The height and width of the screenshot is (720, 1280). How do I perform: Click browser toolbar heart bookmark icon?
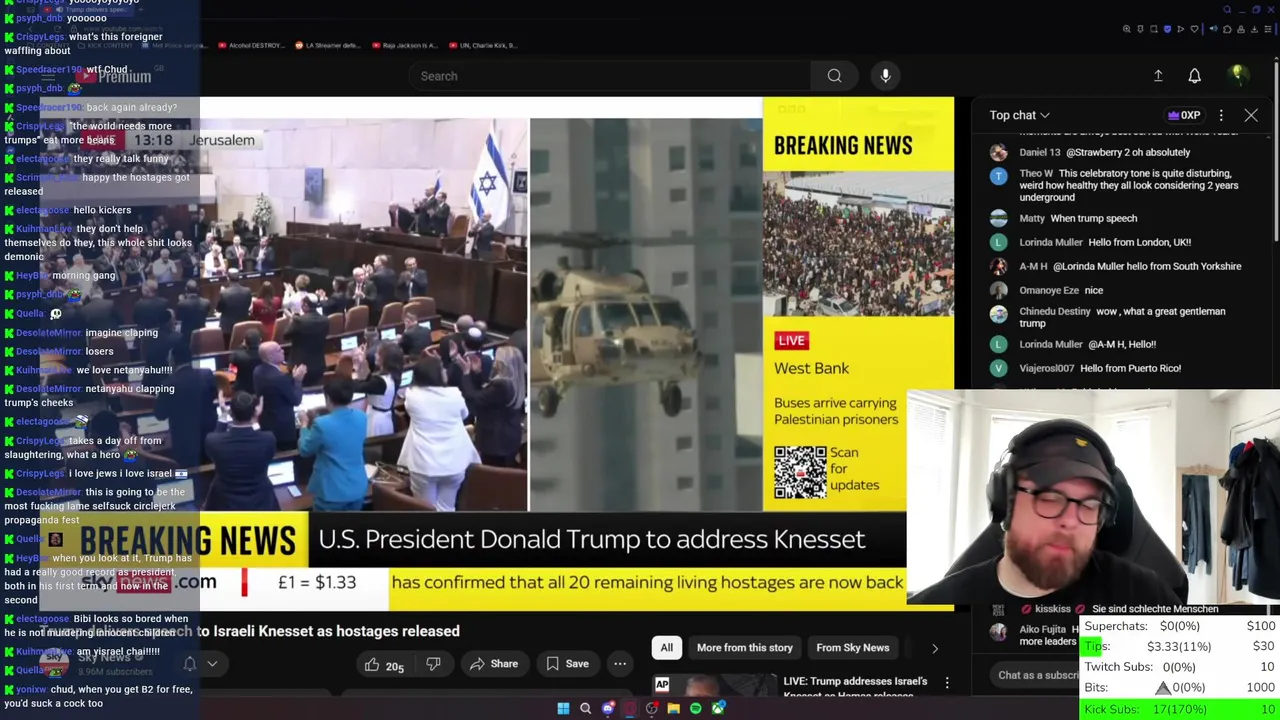[x=1194, y=29]
